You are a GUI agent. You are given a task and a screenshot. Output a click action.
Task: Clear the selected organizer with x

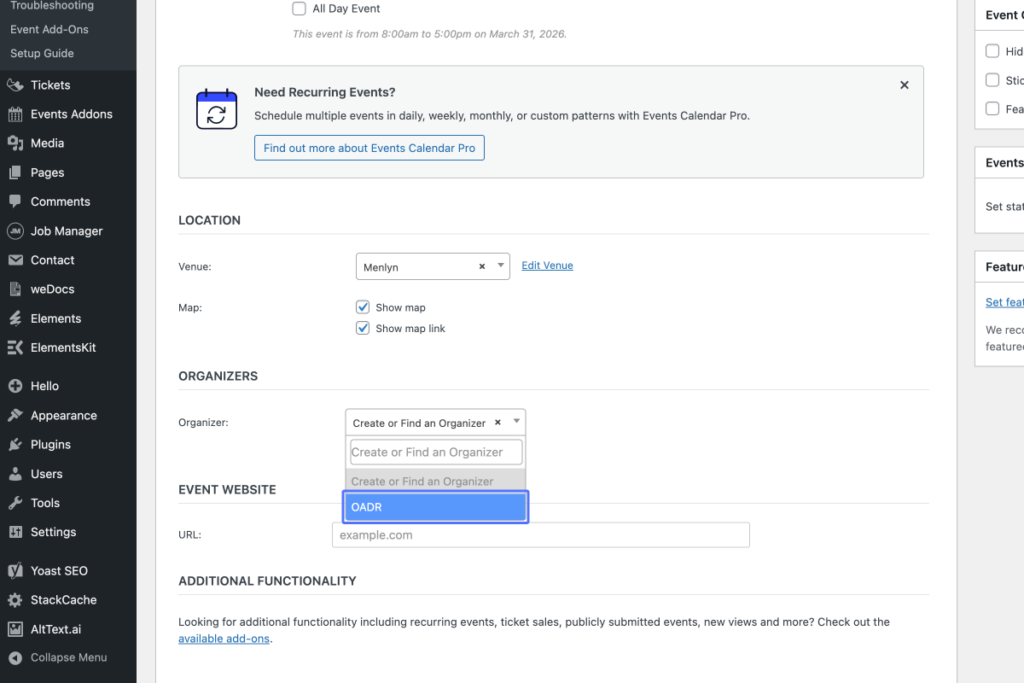(x=498, y=422)
